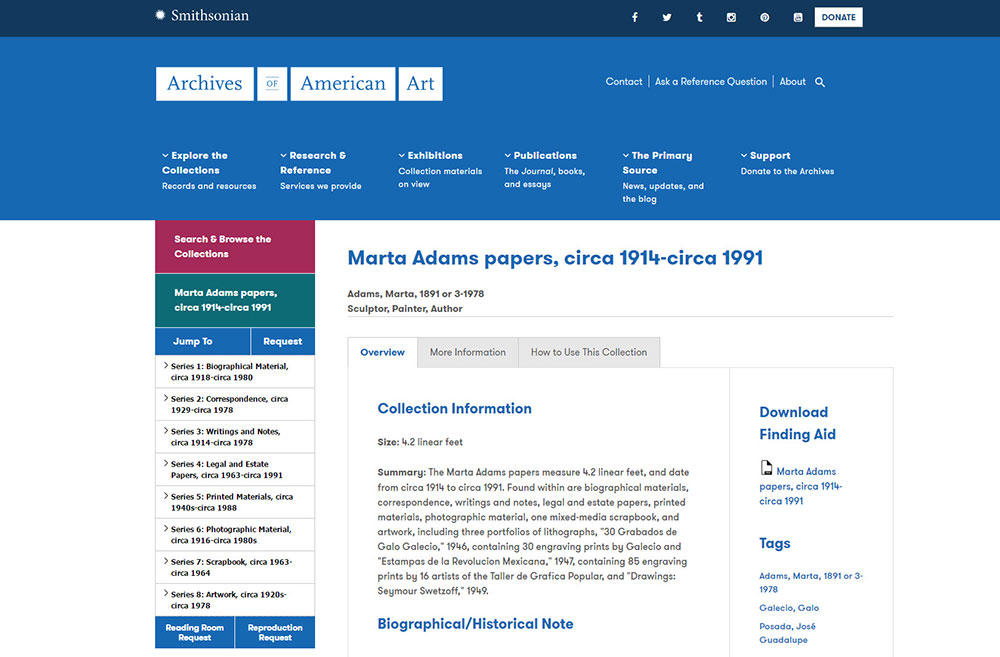Click the Smithsonian sunburst logo
The width and height of the screenshot is (1000, 657).
[160, 15]
